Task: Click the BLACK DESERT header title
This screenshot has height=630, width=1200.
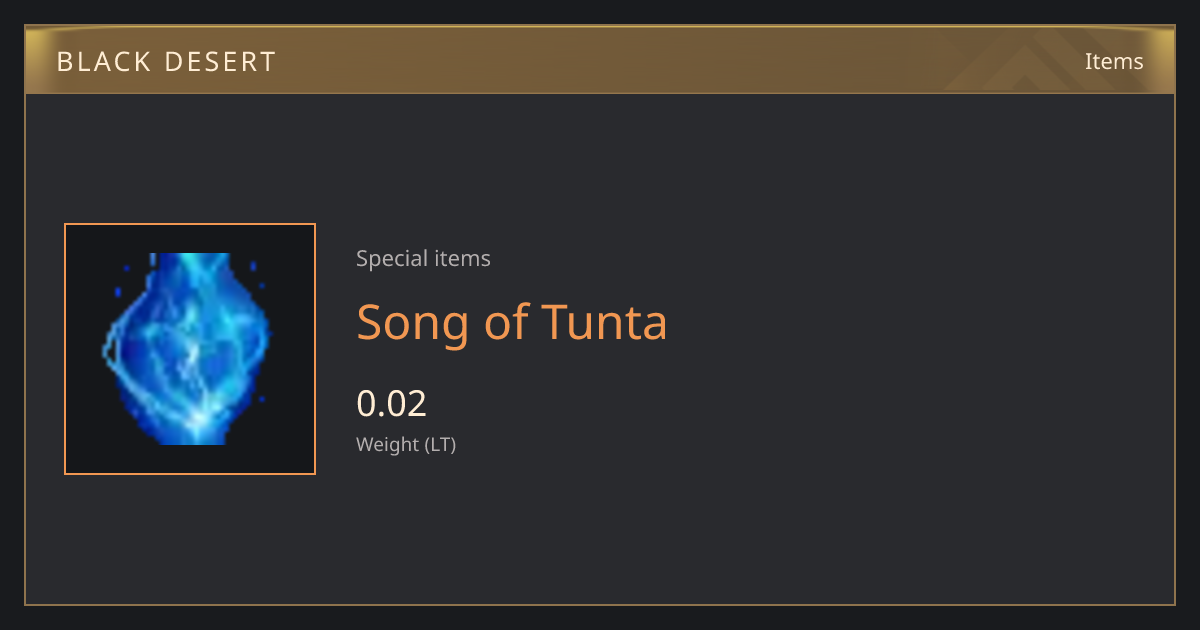Action: 167,62
